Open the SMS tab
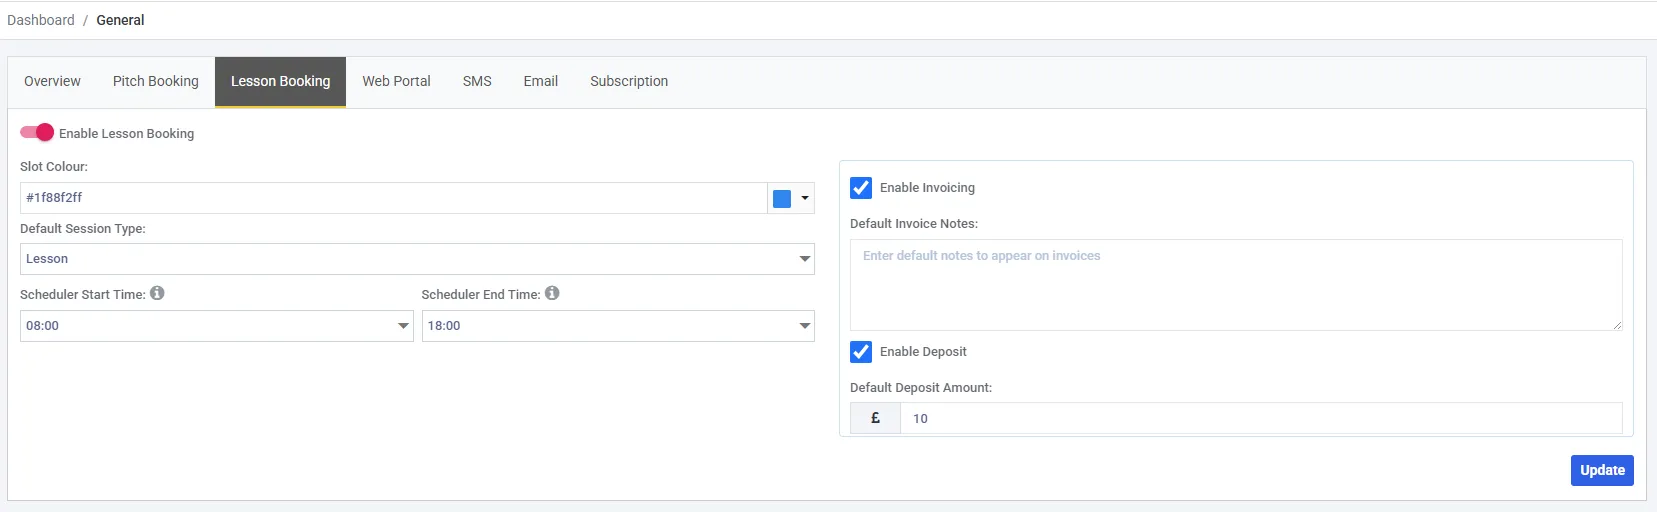Screen dimensions: 1657x512 (x=477, y=81)
